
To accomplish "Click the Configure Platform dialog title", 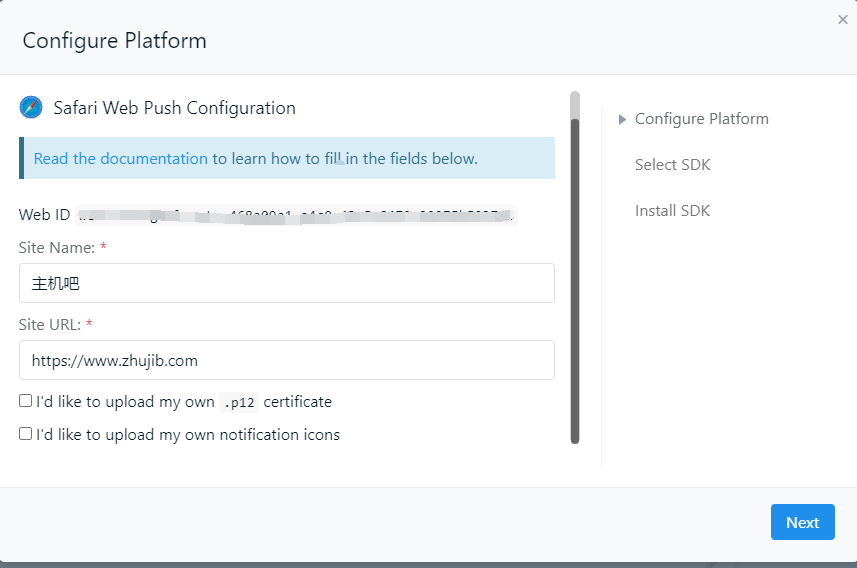I will point(114,41).
